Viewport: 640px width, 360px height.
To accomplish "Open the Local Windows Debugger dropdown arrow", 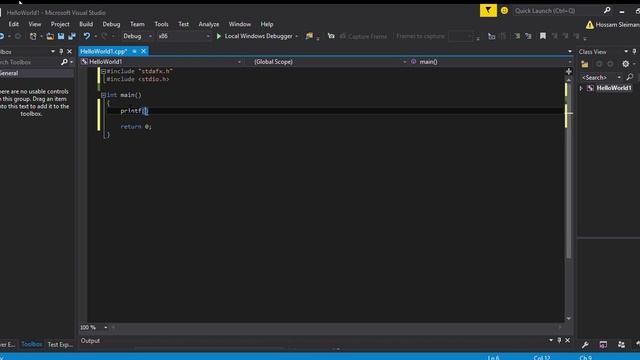I will tap(296, 36).
